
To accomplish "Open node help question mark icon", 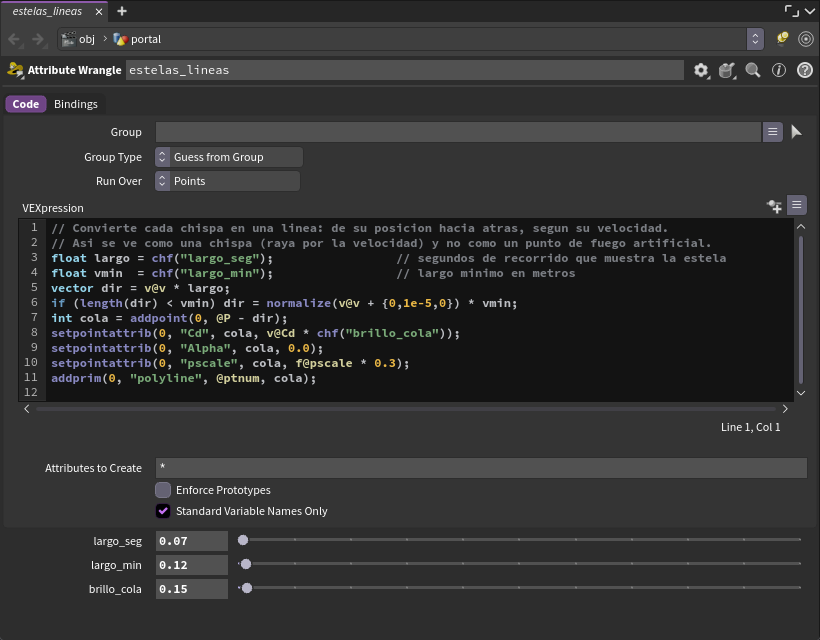I will 805,70.
